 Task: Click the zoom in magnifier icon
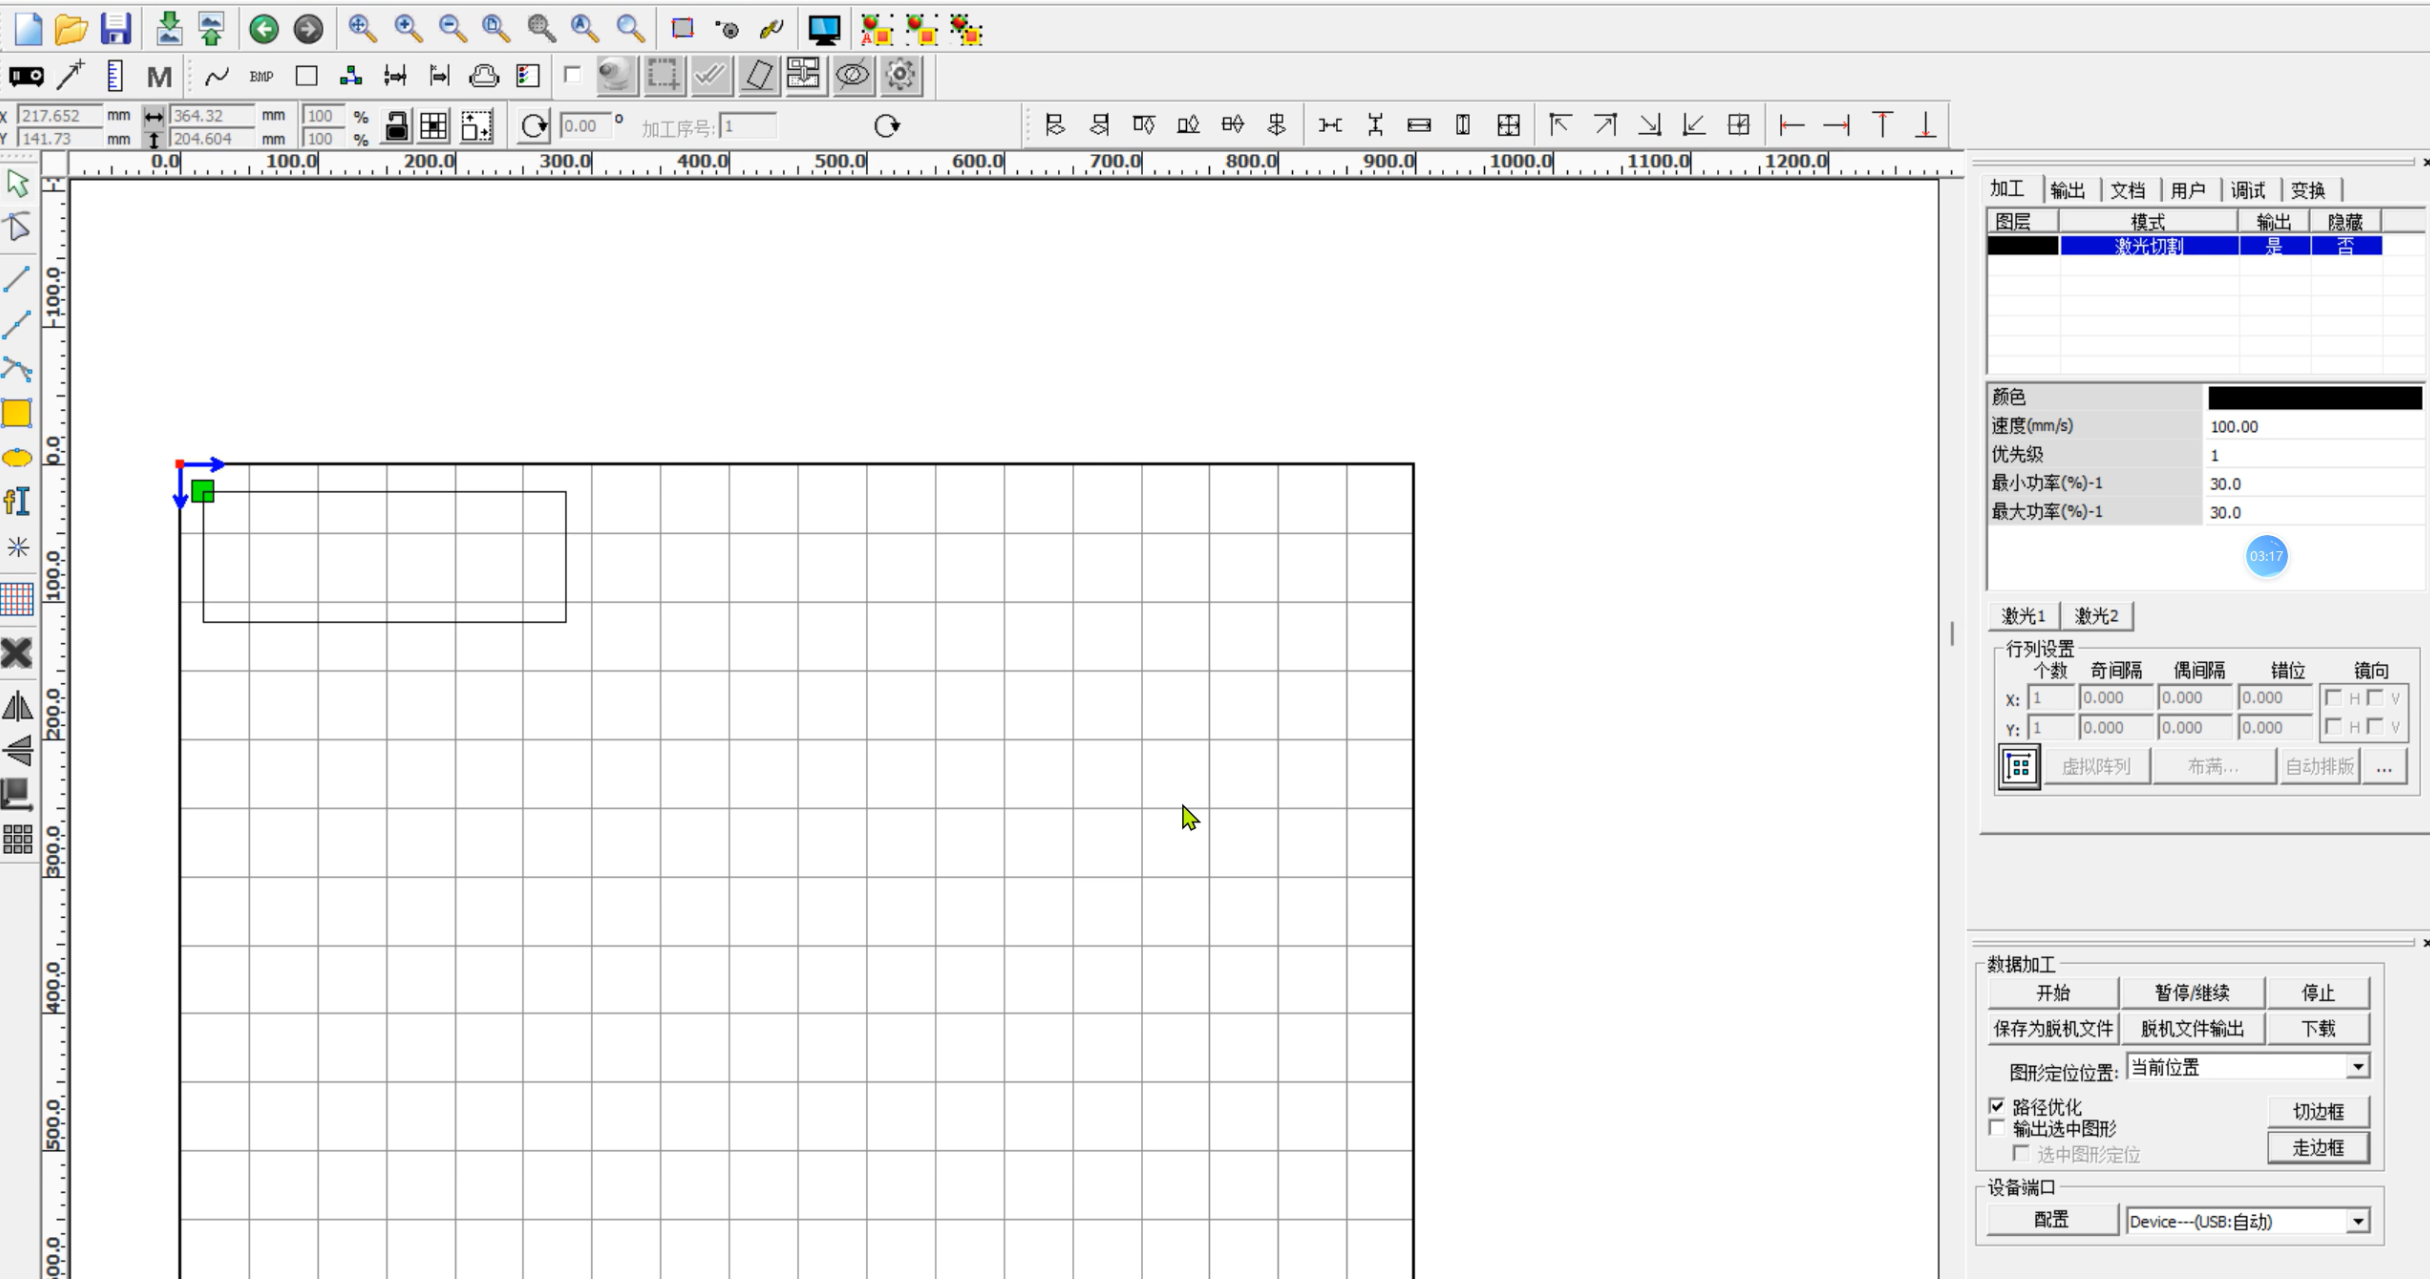point(408,29)
